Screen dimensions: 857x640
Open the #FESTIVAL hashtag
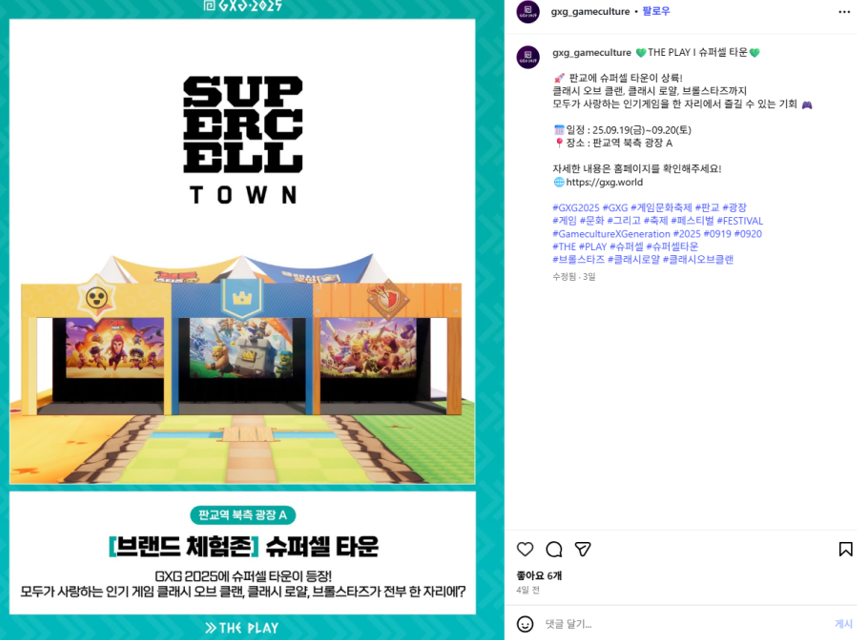(x=739, y=221)
